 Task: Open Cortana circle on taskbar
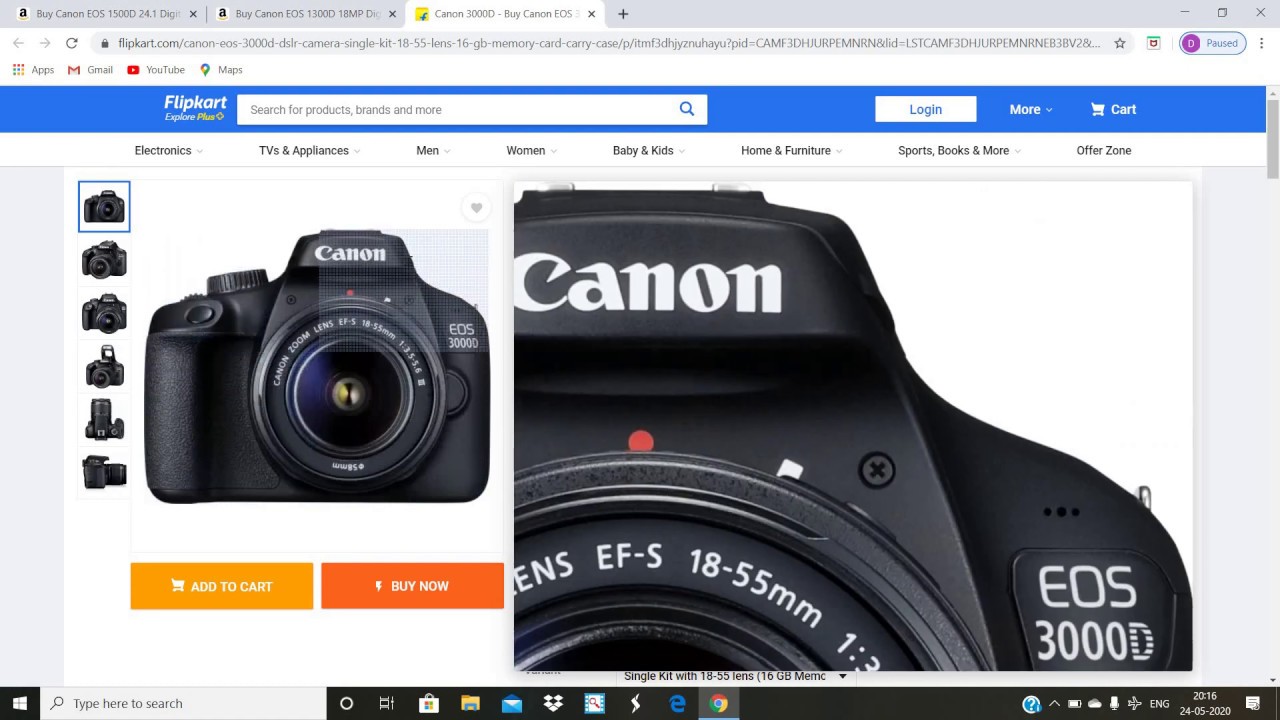pos(346,703)
